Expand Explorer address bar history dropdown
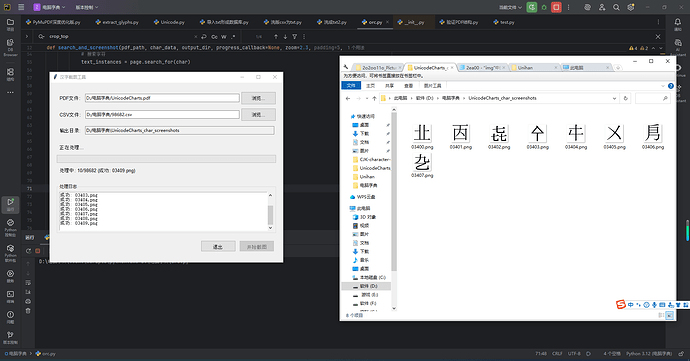This screenshot has width=690, height=361. tap(614, 98)
